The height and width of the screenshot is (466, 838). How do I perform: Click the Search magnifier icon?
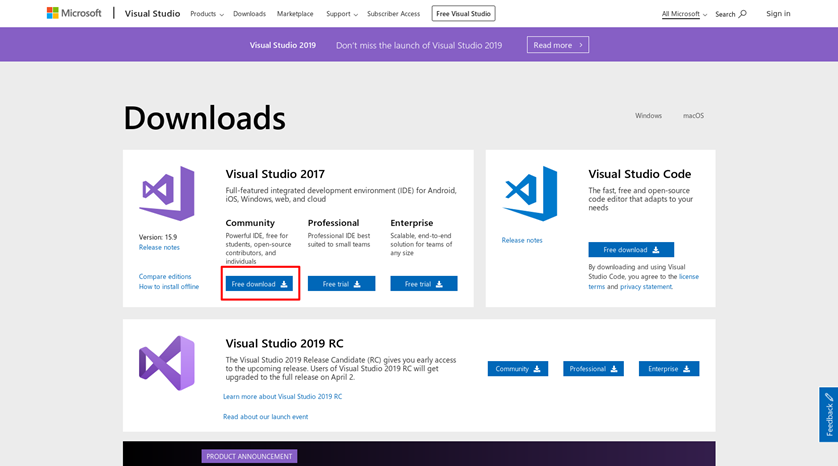pyautogui.click(x=743, y=14)
